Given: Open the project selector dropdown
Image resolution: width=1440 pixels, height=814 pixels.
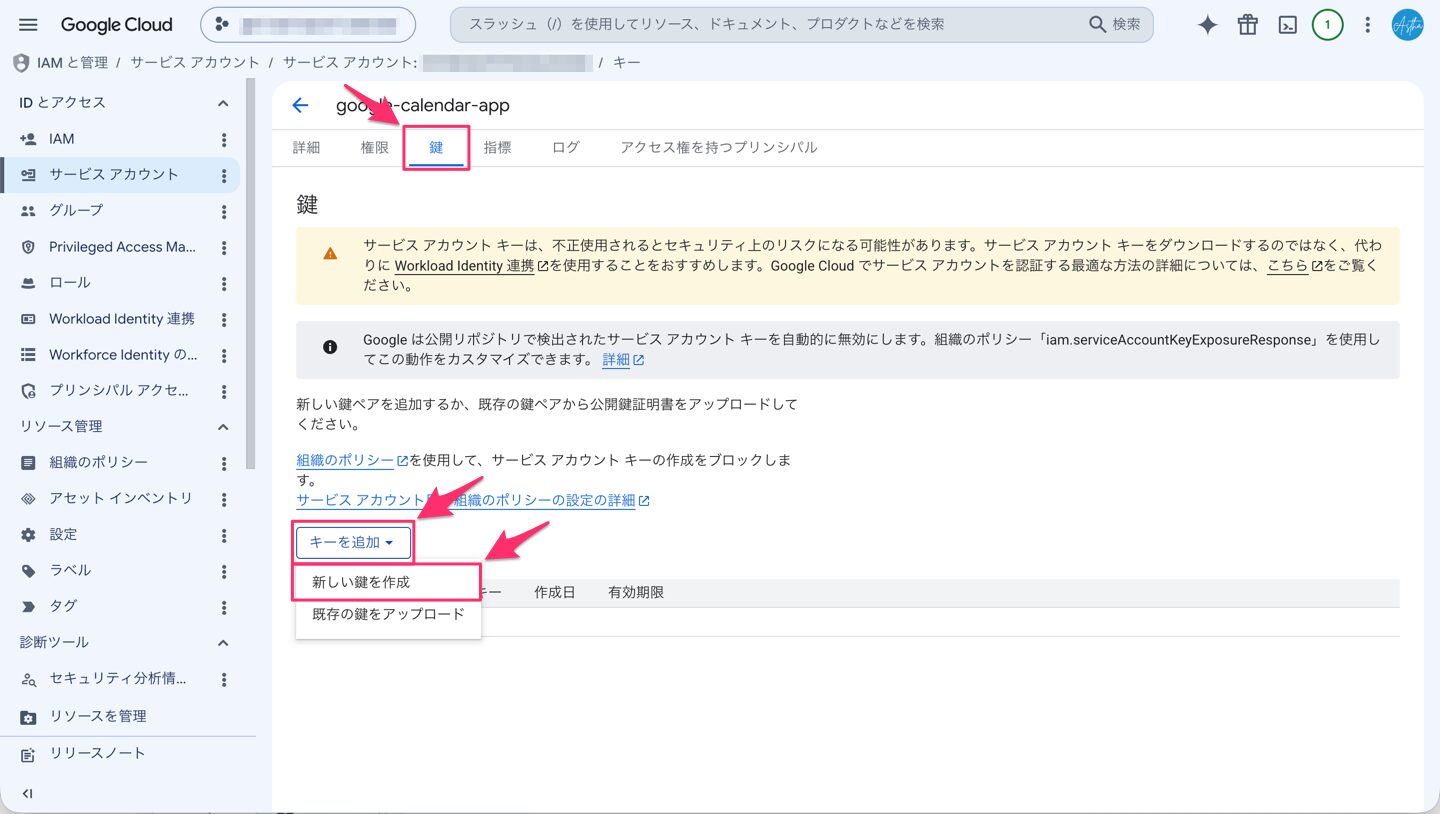Looking at the screenshot, I should tap(308, 25).
